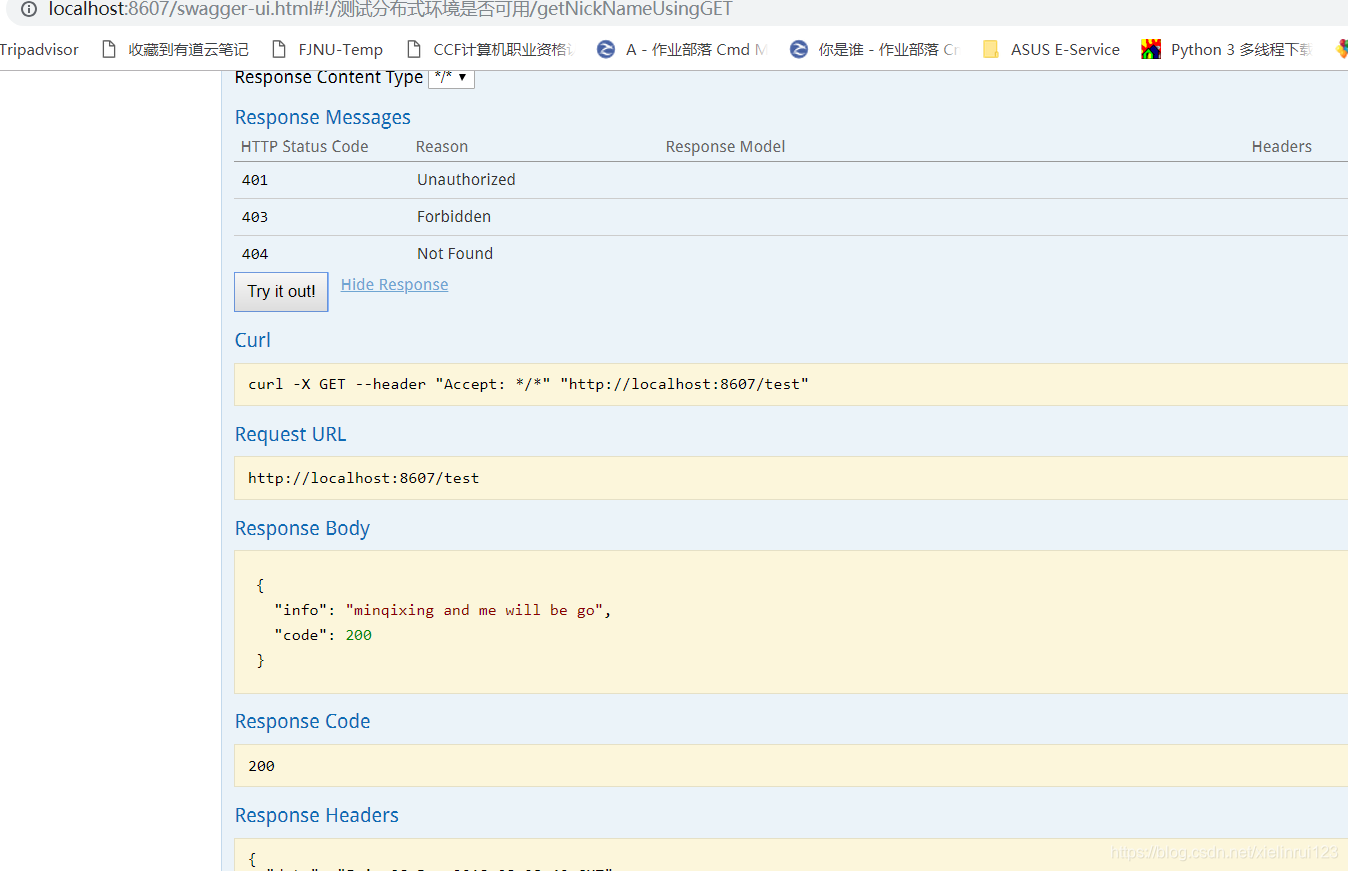This screenshot has width=1348, height=871.
Task: Open the Python 3 多线程下载 bookmark
Action: 1226,49
